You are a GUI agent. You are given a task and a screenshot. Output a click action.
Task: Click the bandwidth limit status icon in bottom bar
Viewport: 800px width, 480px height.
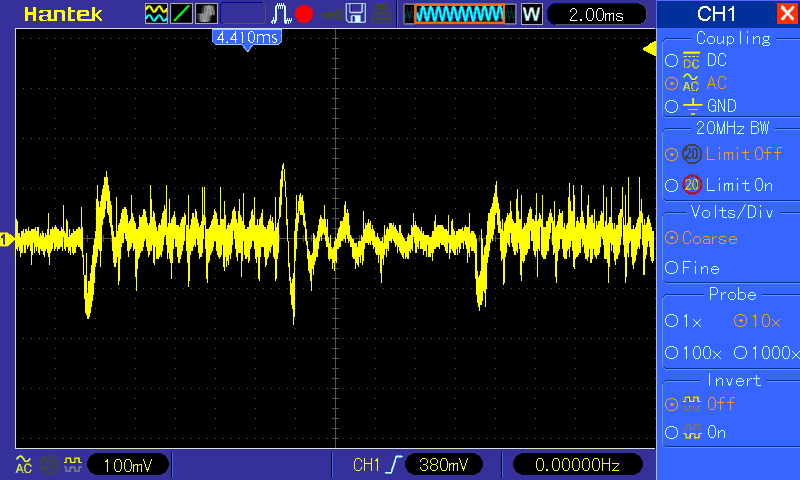(49, 465)
